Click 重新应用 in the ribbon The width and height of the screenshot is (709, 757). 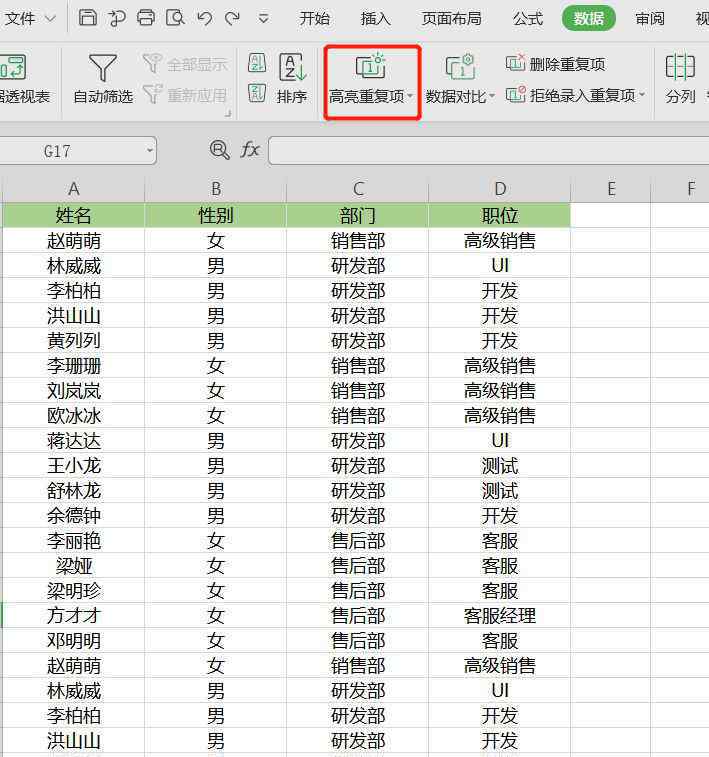pyautogui.click(x=186, y=95)
